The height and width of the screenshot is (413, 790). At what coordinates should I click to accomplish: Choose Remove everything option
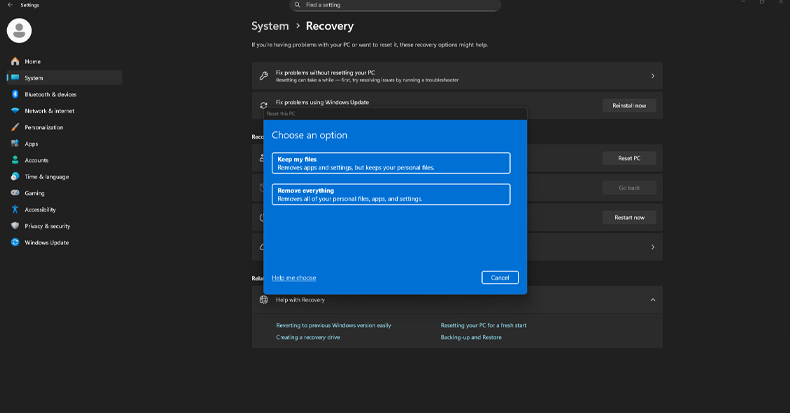(391, 194)
